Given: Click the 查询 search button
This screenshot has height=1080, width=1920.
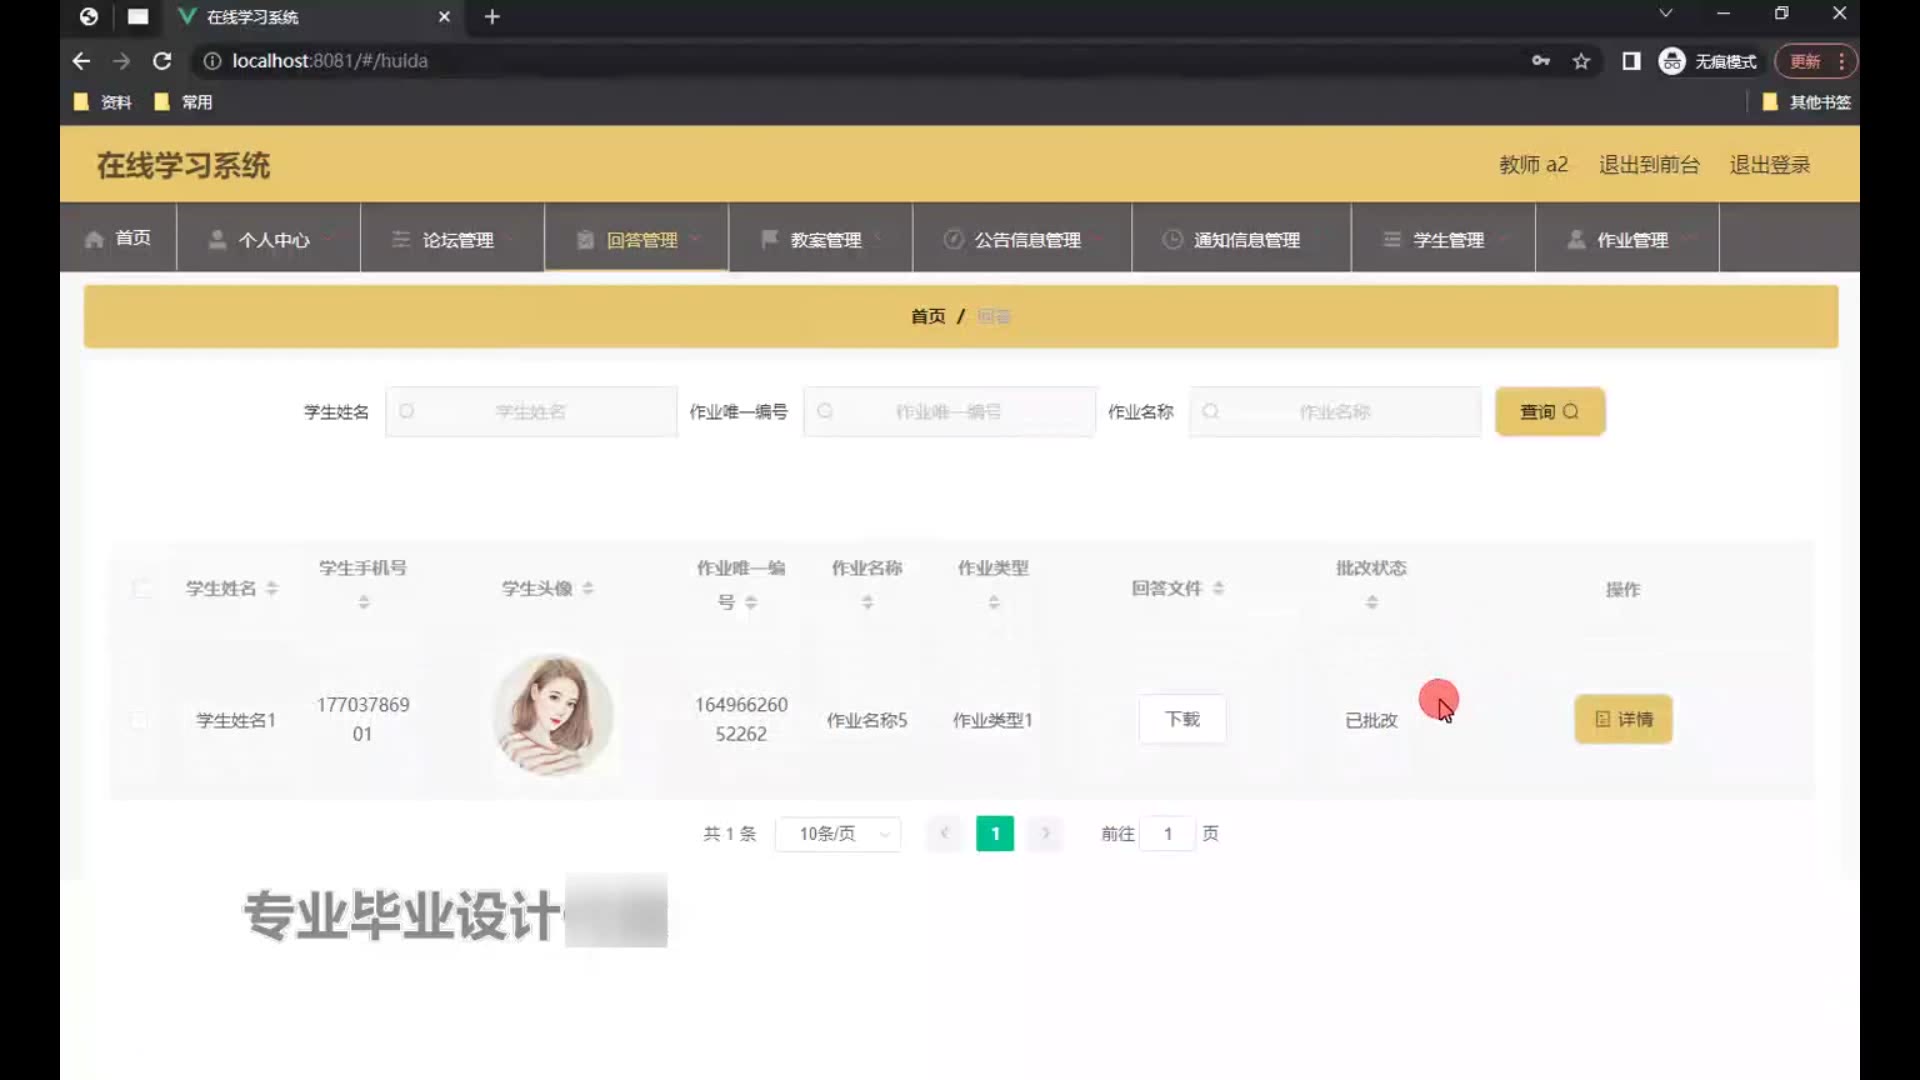Looking at the screenshot, I should tap(1549, 411).
